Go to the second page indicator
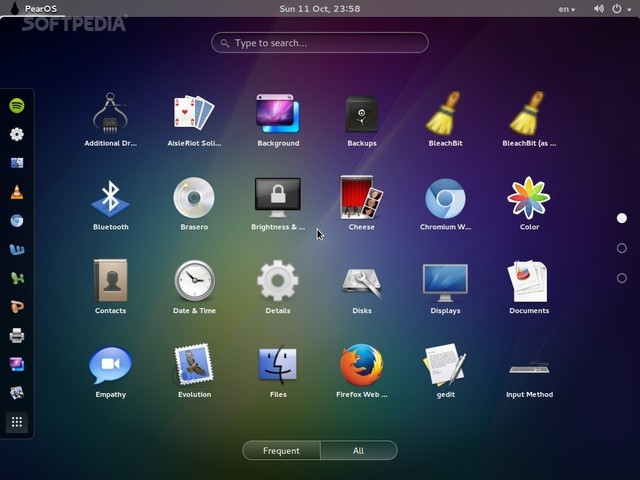Viewport: 640px width, 480px height. [x=622, y=248]
